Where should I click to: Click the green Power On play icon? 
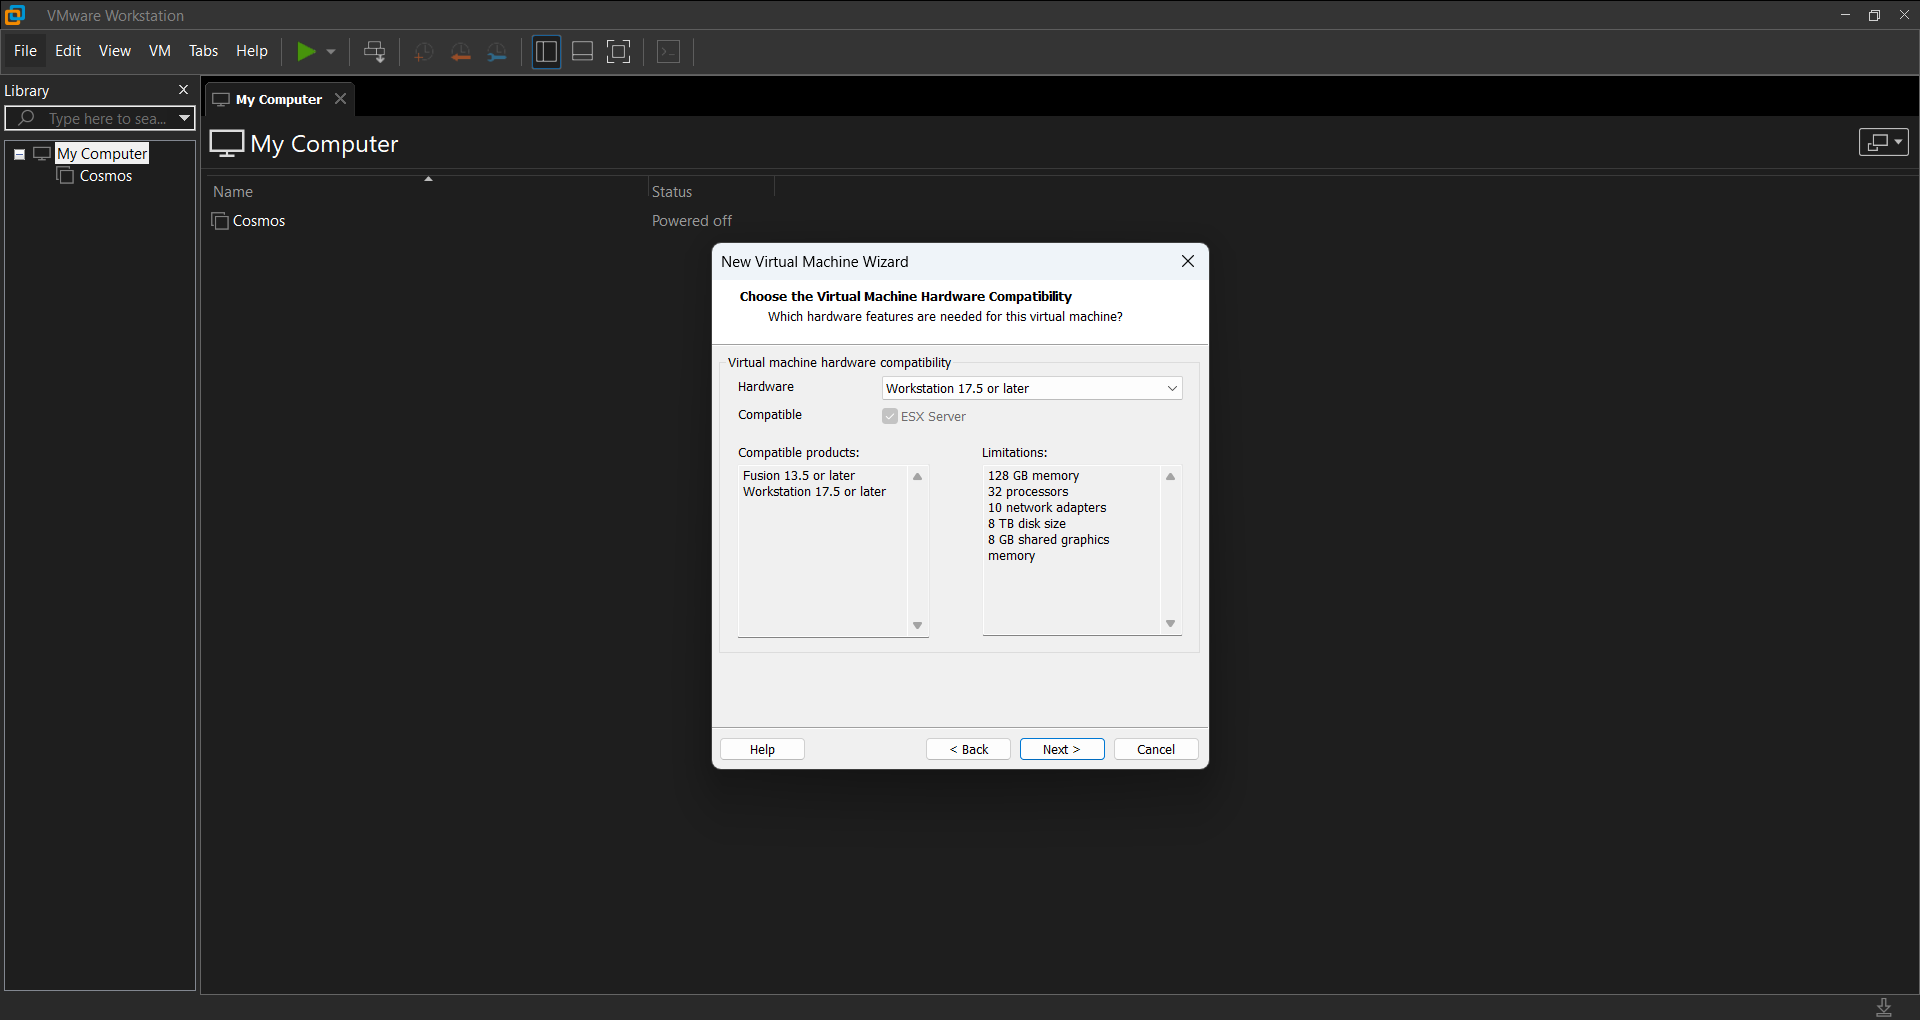click(306, 51)
